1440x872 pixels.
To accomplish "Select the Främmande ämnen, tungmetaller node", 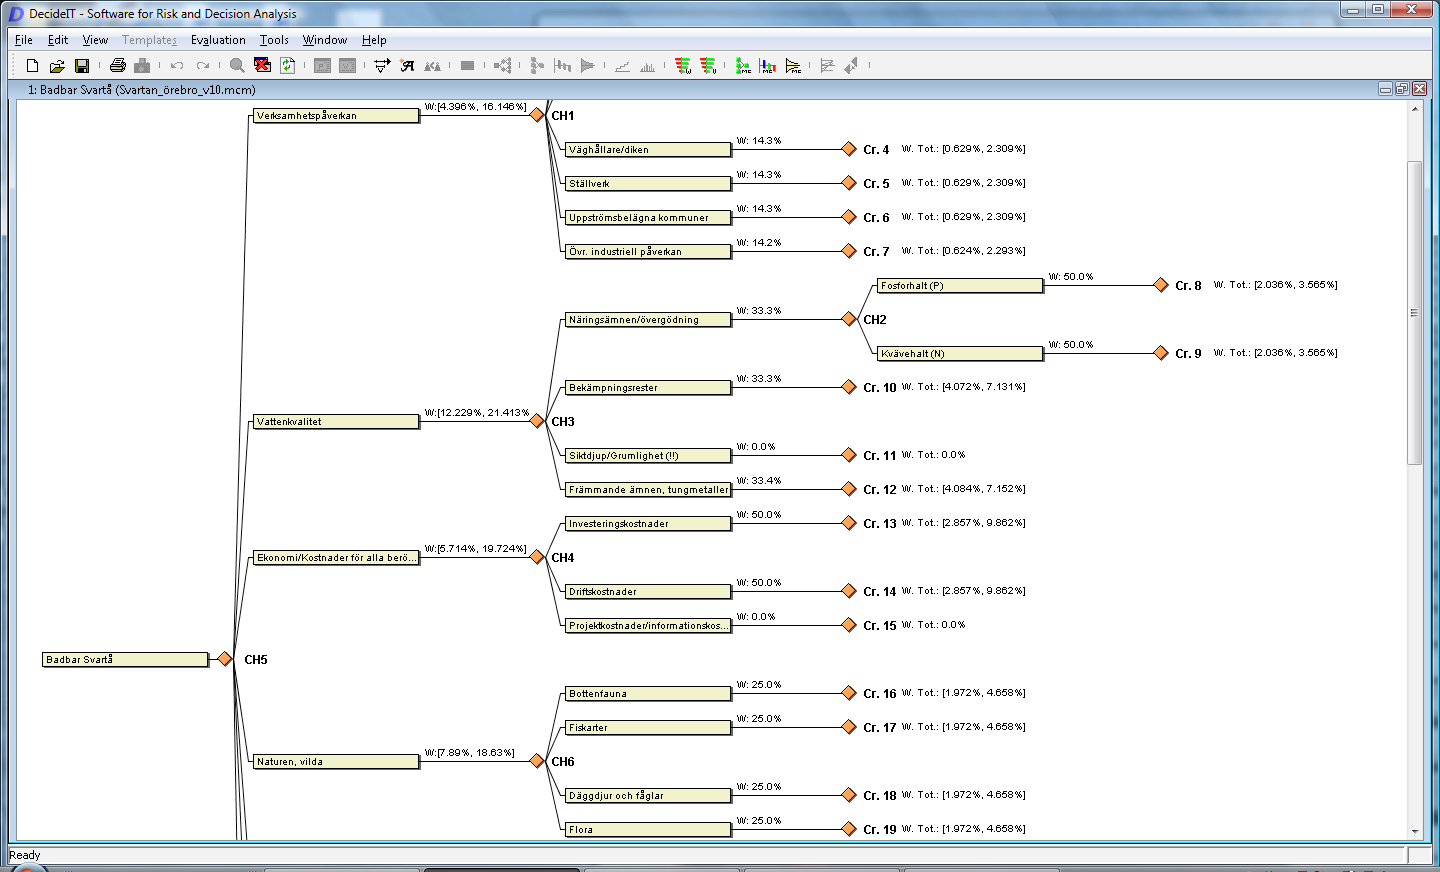I will point(648,489).
